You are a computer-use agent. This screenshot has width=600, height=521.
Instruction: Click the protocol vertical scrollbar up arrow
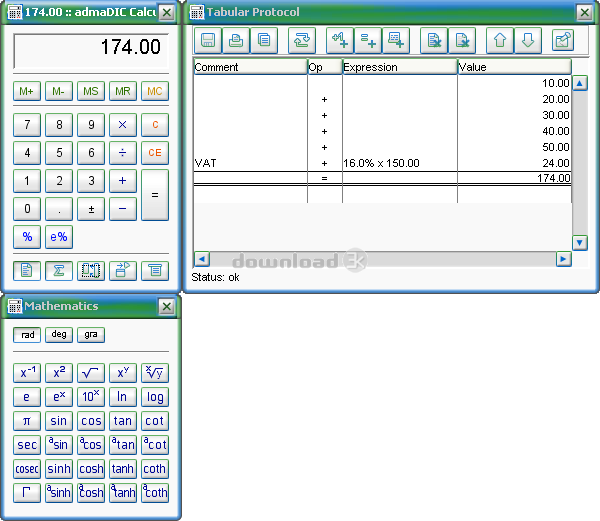pos(580,83)
